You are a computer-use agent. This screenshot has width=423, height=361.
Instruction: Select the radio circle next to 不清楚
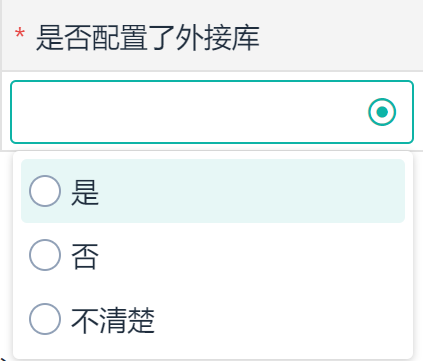coord(45,319)
